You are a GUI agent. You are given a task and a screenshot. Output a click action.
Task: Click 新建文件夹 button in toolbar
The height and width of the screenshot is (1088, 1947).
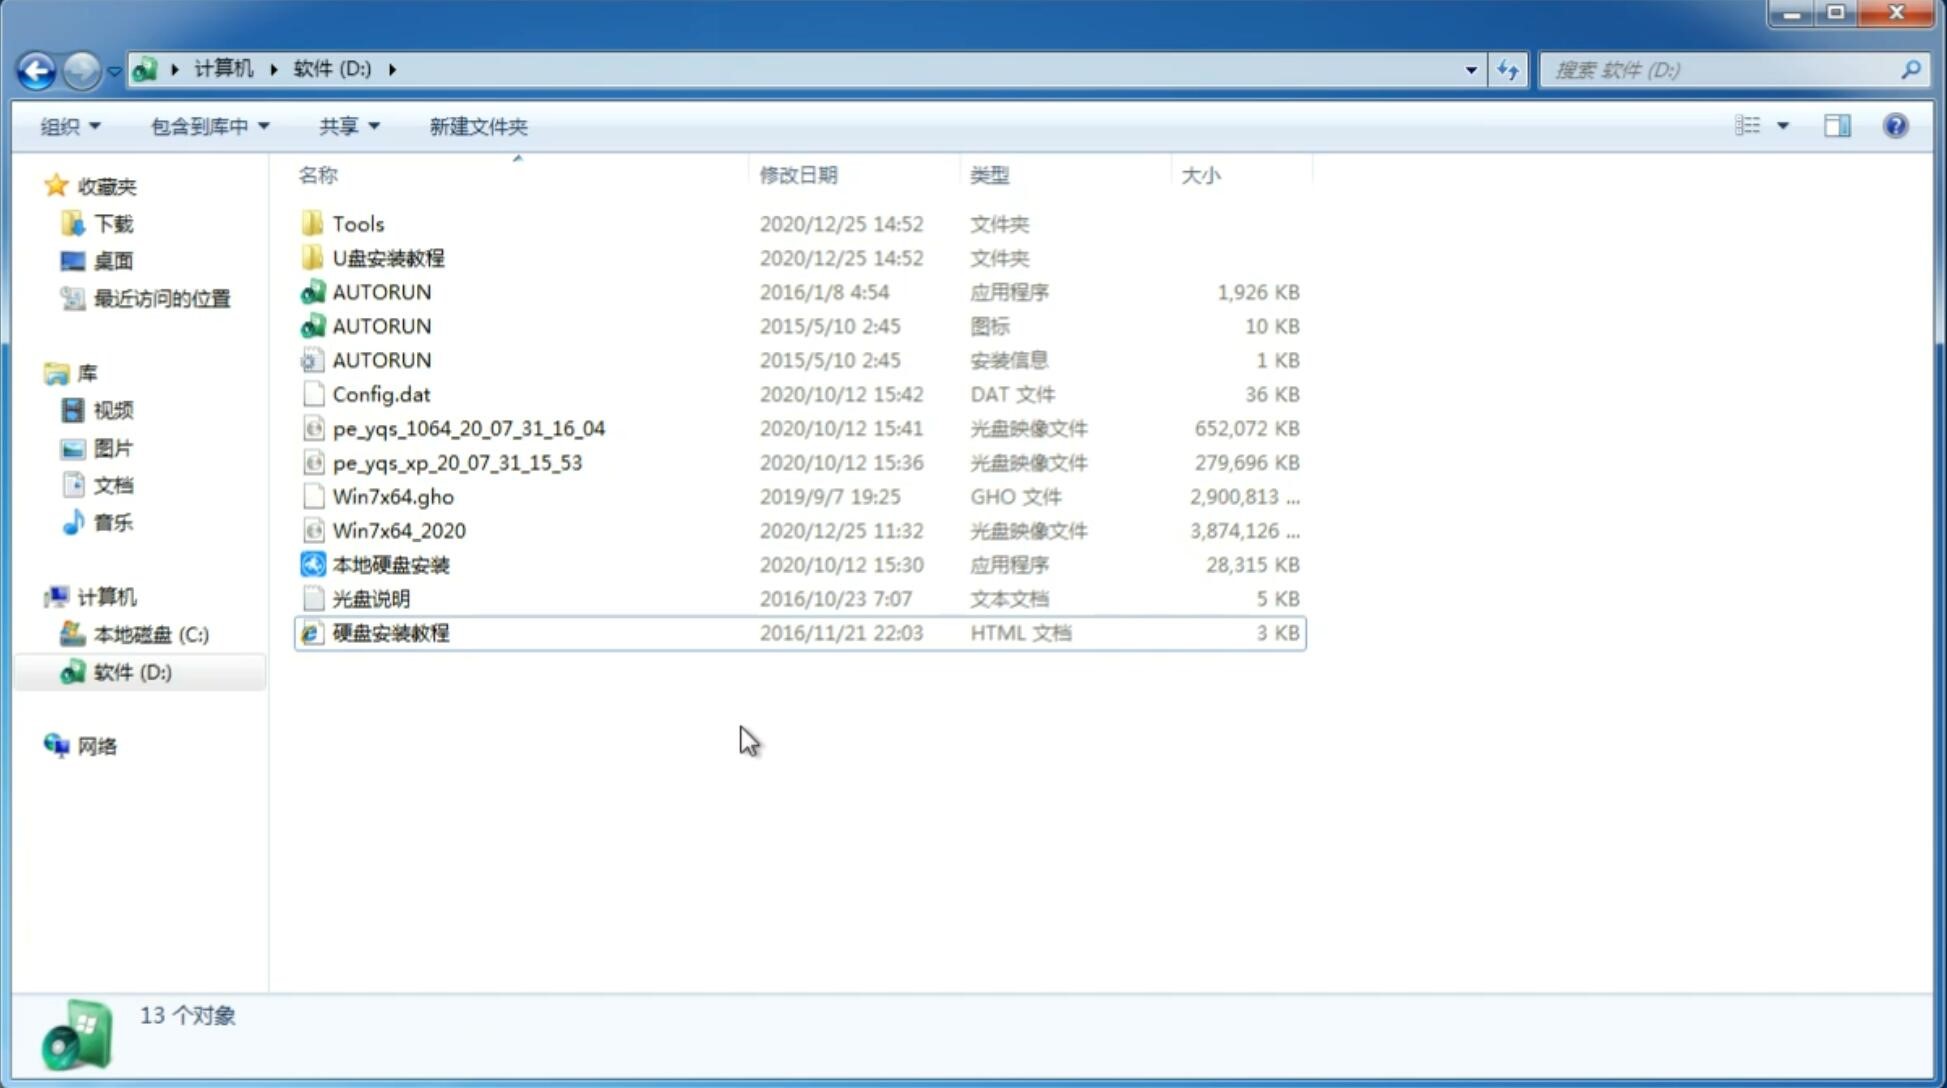point(477,126)
